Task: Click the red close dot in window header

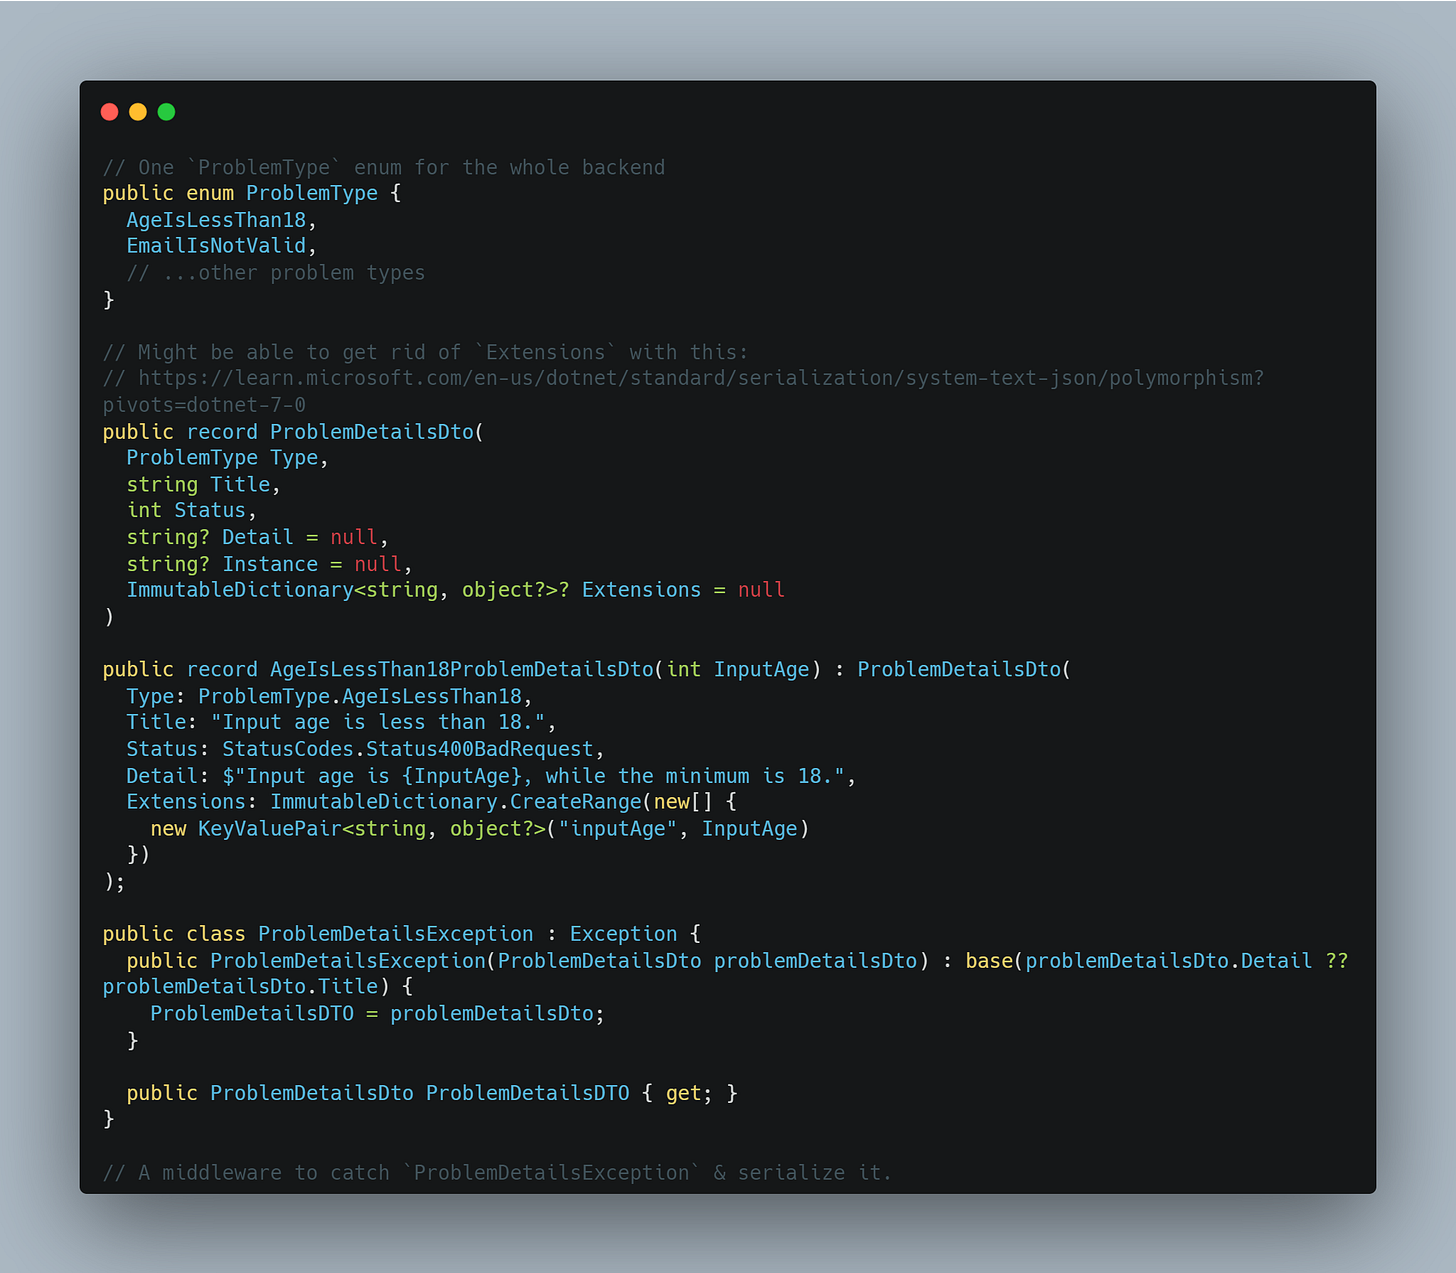Action: pos(110,112)
